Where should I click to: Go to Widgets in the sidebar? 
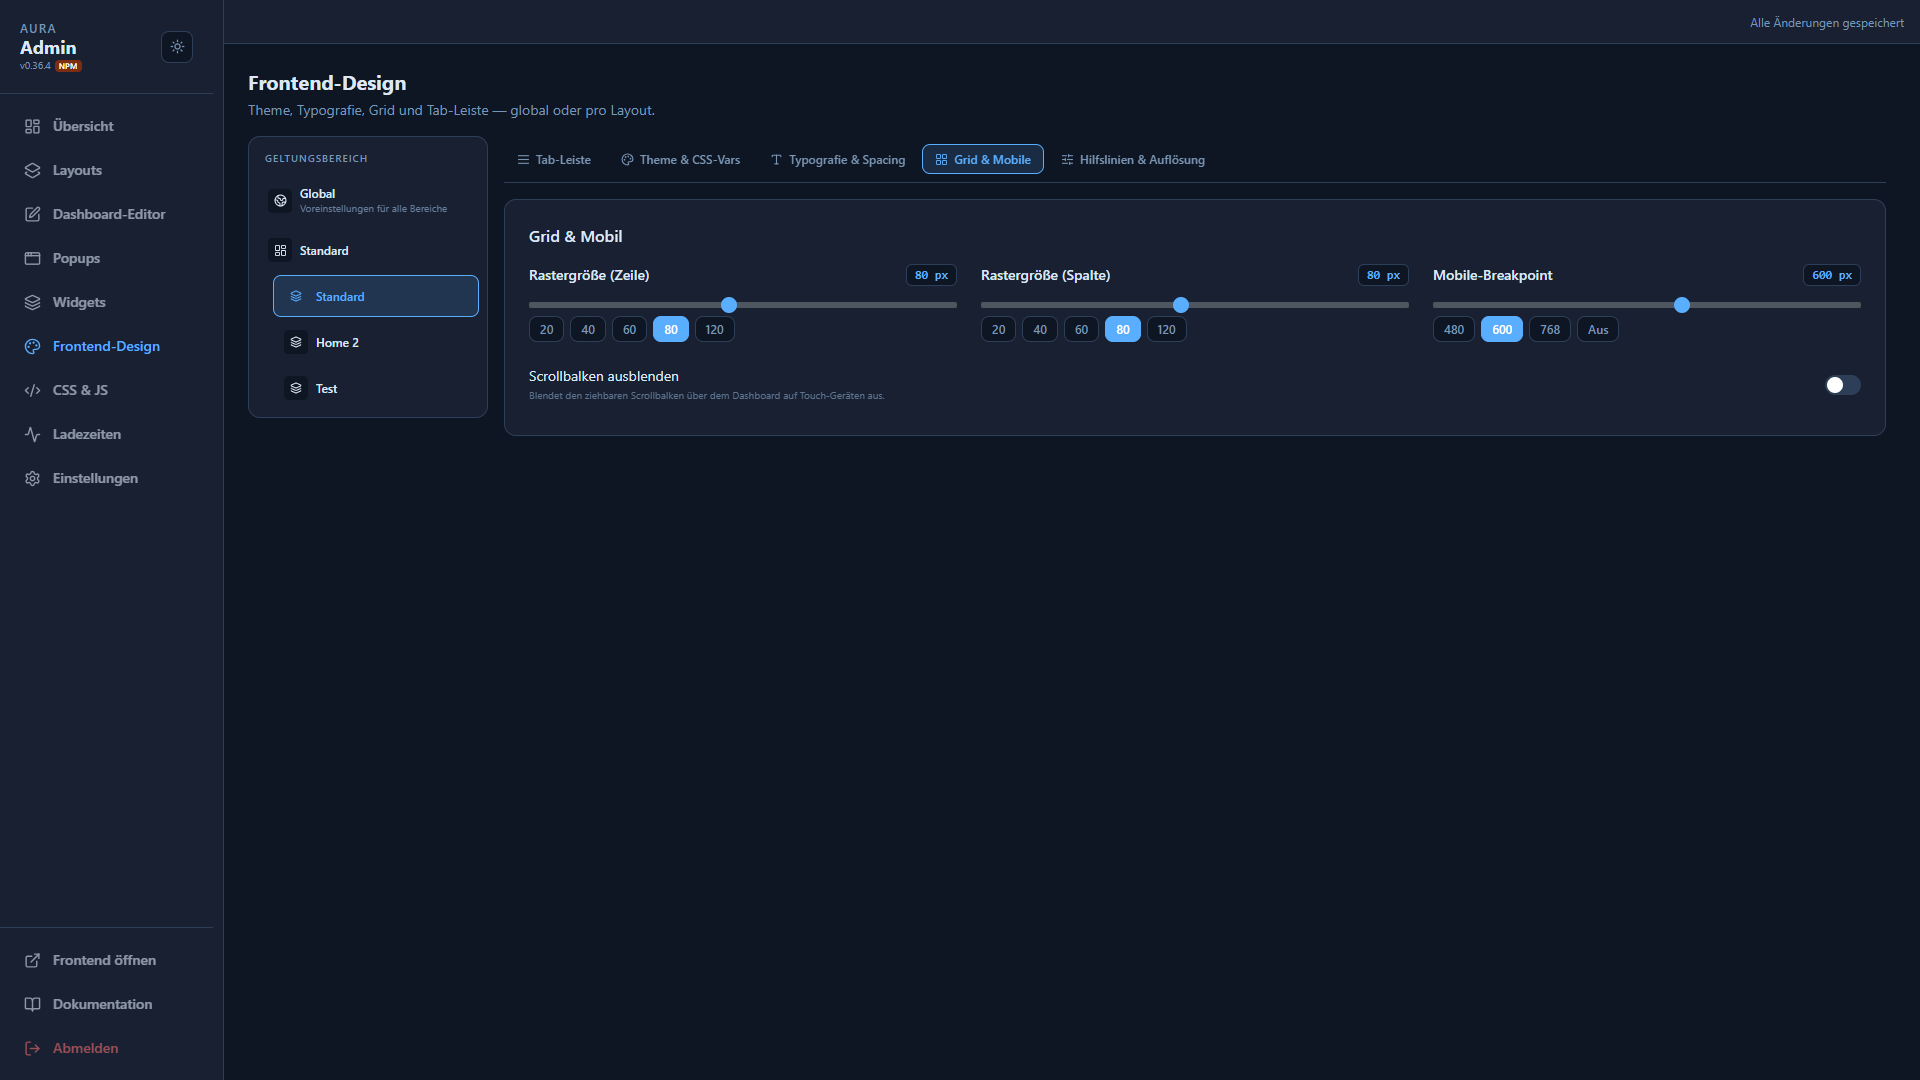107,302
